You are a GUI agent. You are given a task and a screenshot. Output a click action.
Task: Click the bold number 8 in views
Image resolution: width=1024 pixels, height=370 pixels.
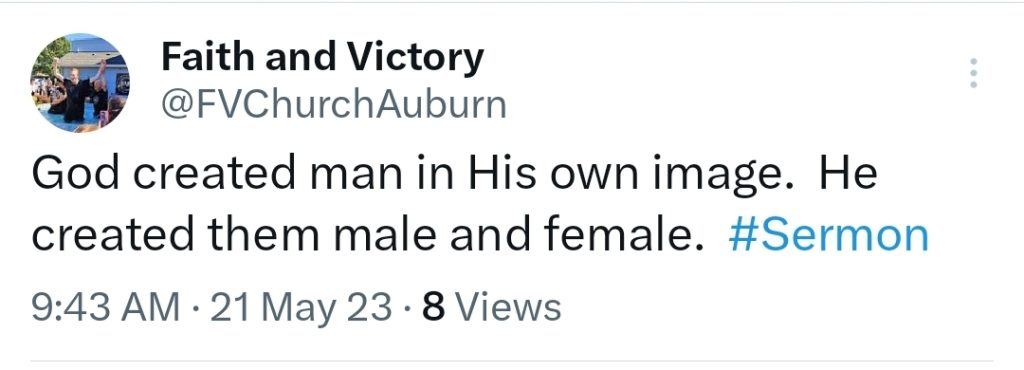433,307
